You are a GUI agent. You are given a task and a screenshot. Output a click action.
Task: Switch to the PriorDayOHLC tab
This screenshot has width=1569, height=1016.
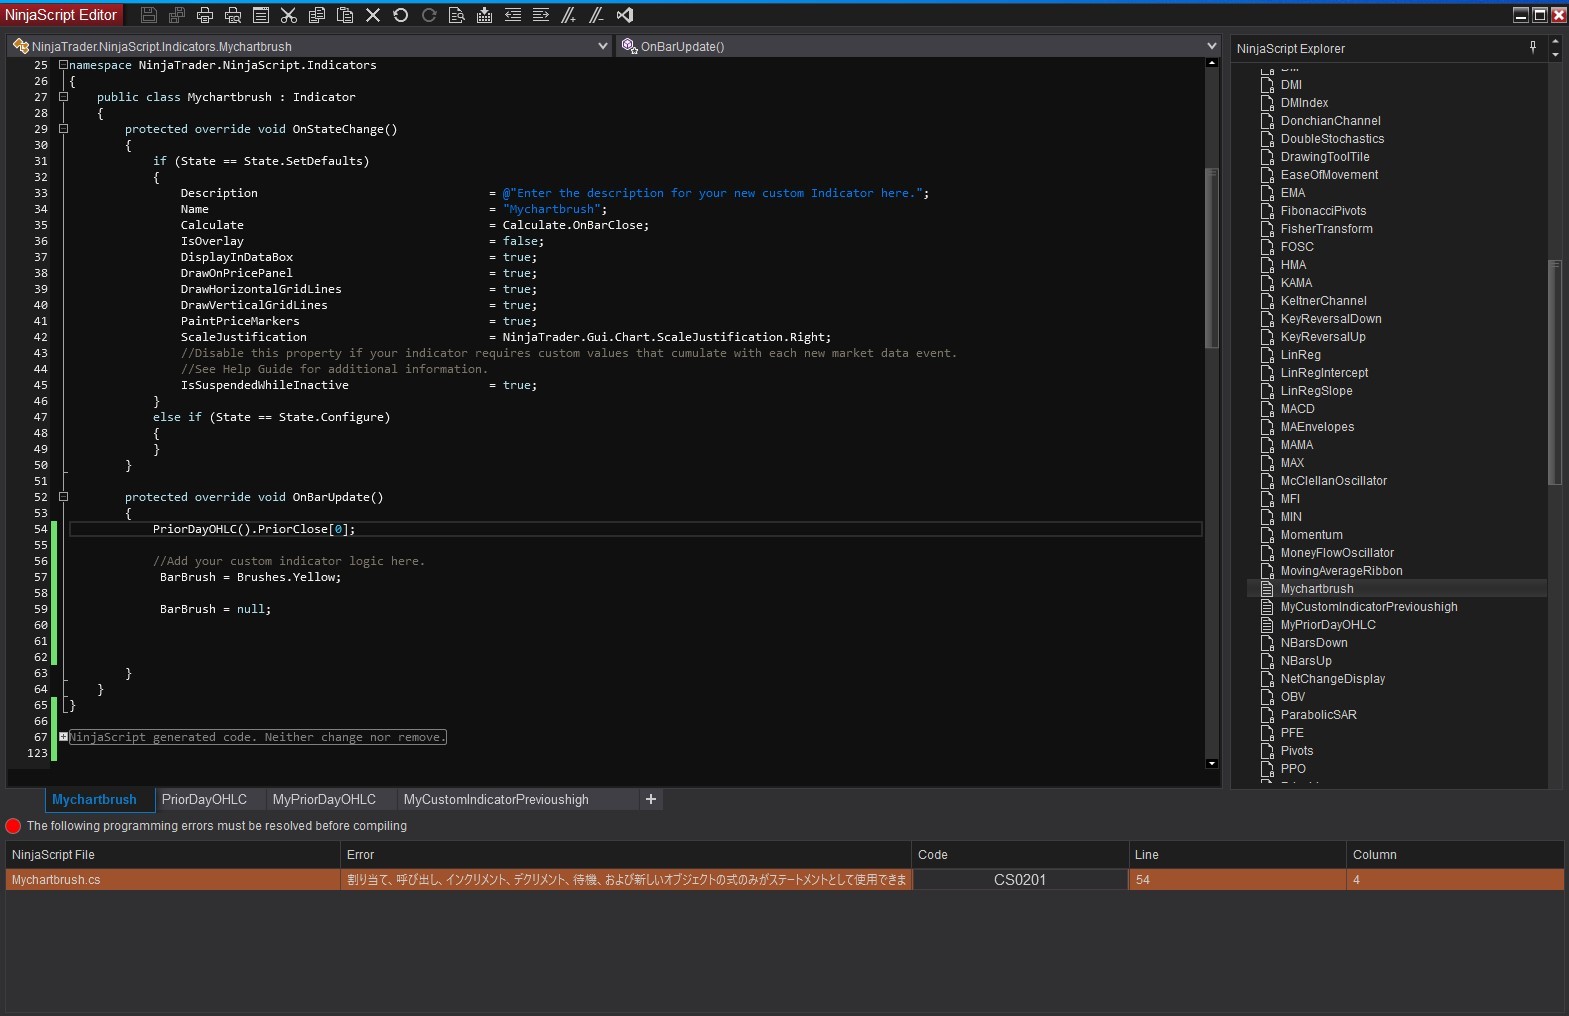pos(204,799)
